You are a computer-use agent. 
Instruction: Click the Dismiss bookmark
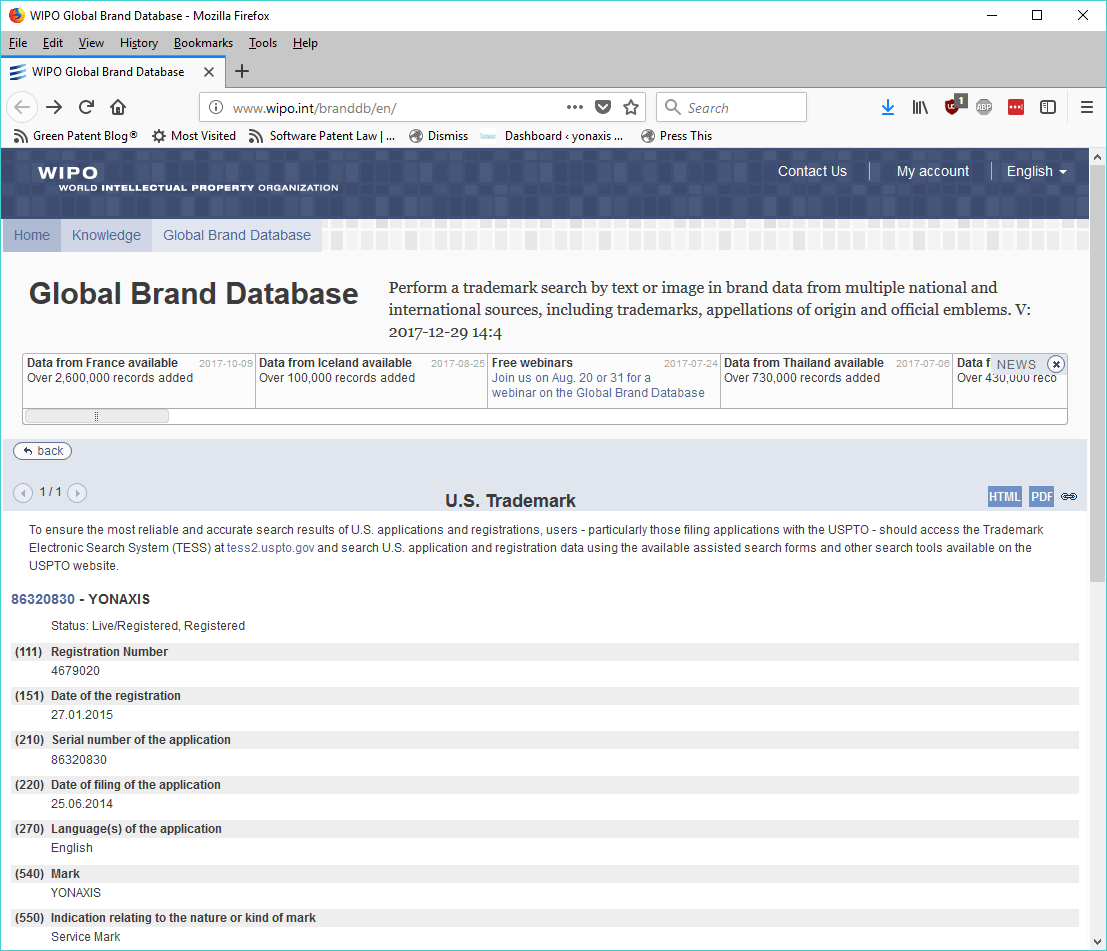[x=438, y=136]
